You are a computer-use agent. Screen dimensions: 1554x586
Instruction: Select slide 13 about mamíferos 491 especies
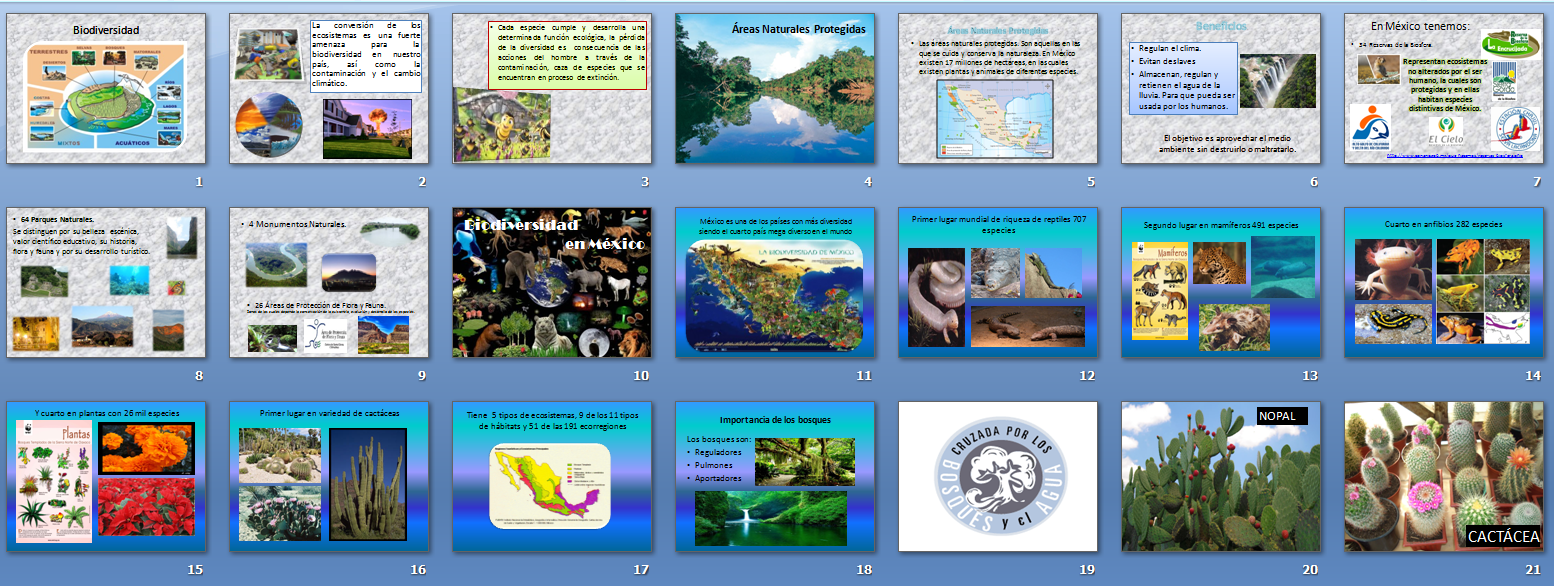pos(1221,282)
